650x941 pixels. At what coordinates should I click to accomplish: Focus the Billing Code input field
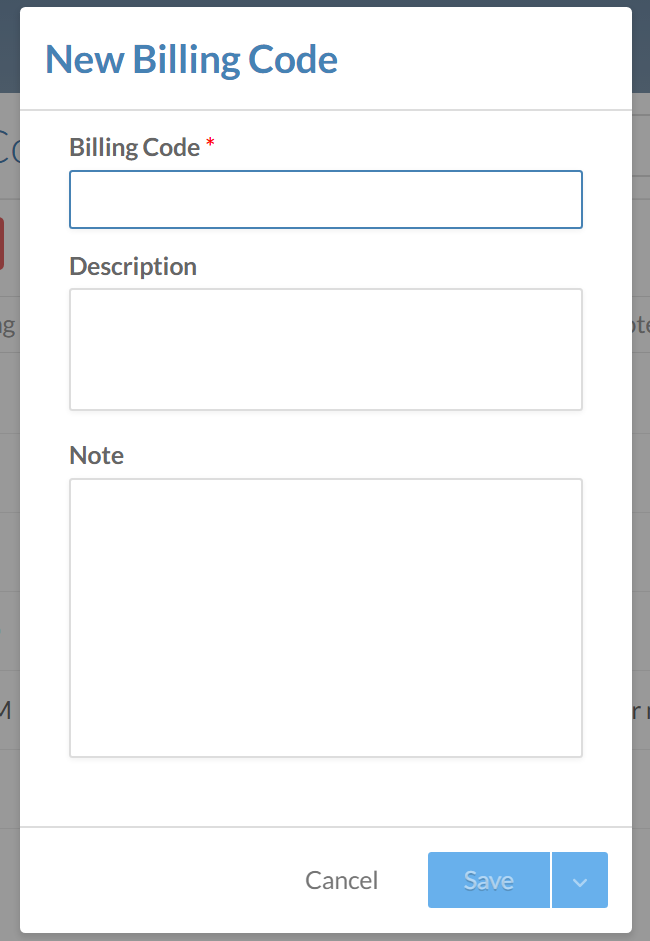click(325, 200)
